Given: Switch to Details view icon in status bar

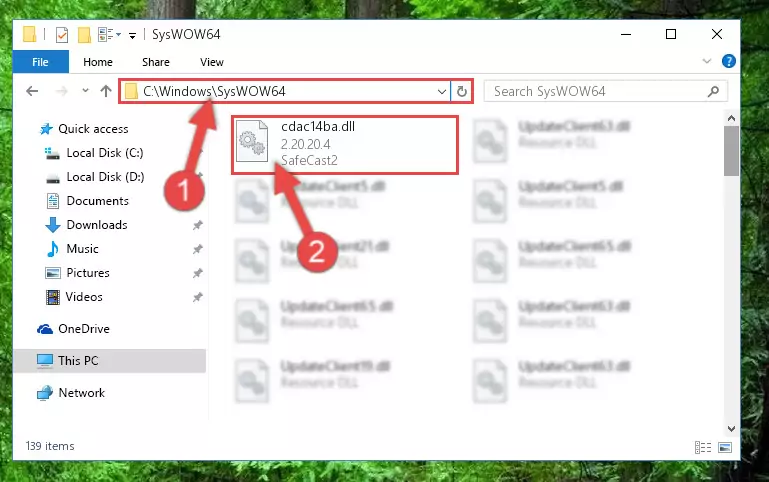Looking at the screenshot, I should pyautogui.click(x=703, y=447).
